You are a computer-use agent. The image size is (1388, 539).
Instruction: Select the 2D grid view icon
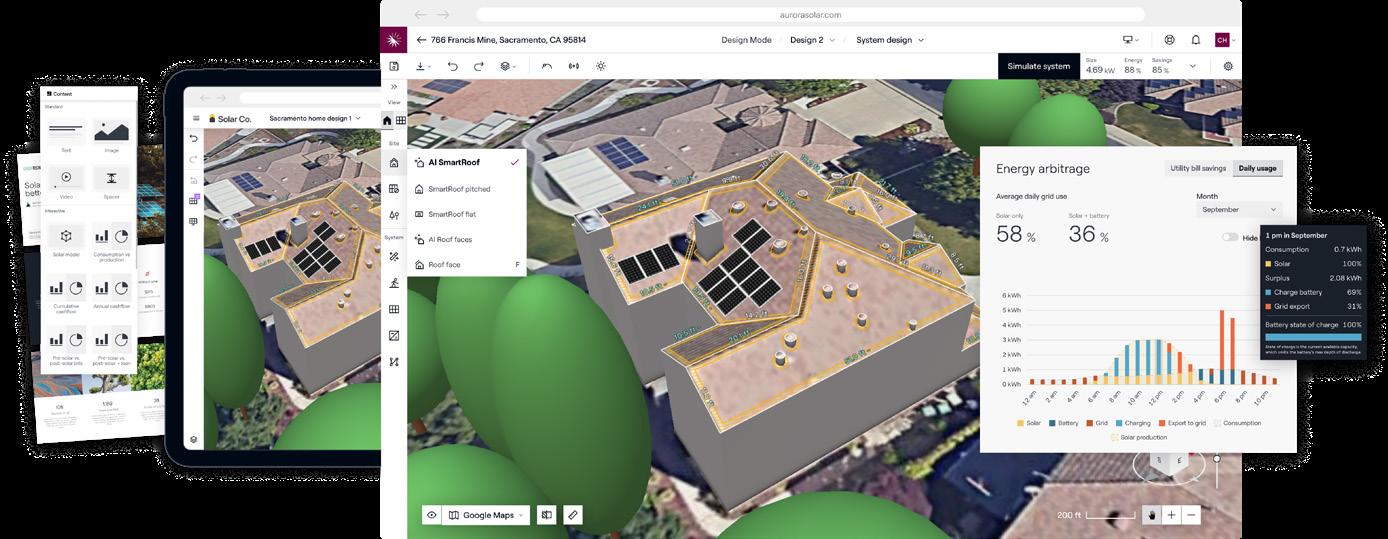tap(401, 120)
